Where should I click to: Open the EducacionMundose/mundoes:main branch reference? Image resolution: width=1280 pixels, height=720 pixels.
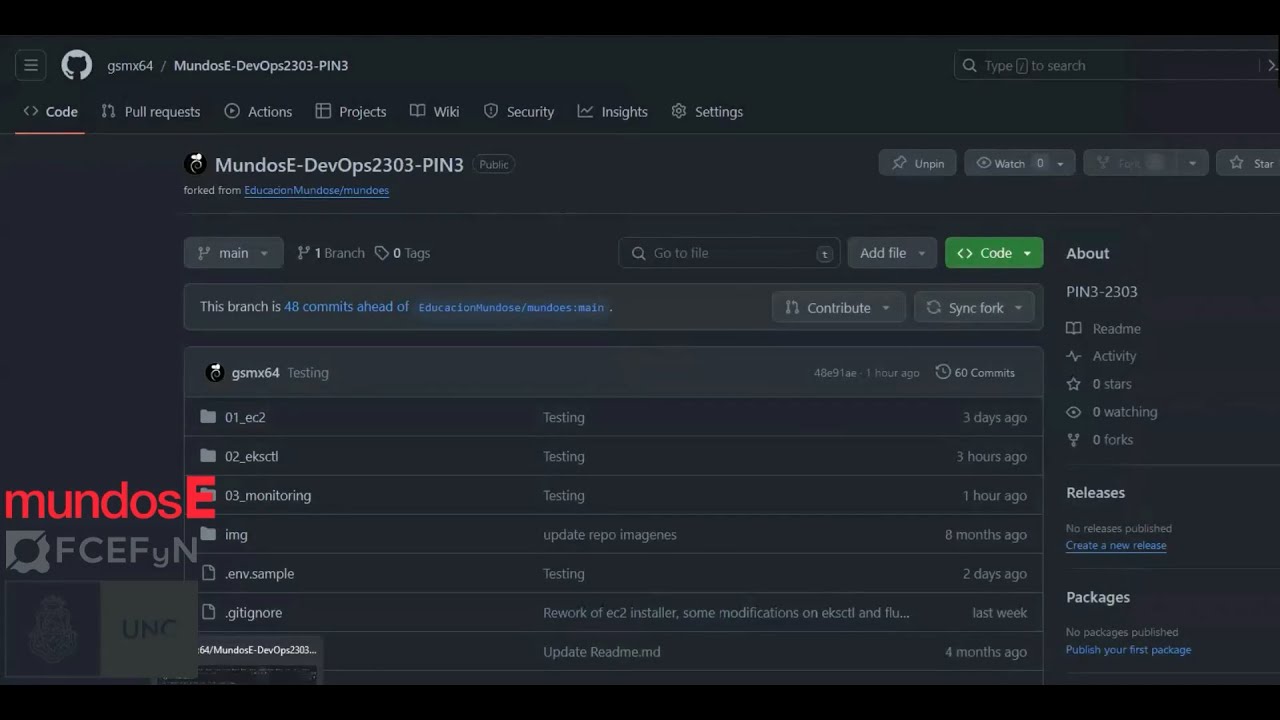click(511, 308)
